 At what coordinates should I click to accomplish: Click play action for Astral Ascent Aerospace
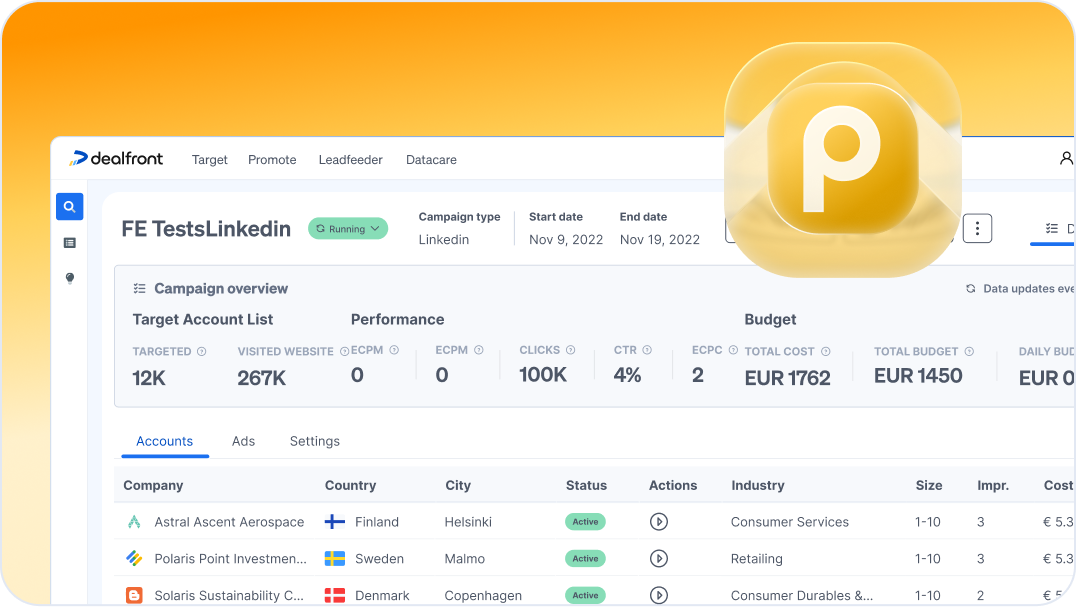(x=659, y=522)
